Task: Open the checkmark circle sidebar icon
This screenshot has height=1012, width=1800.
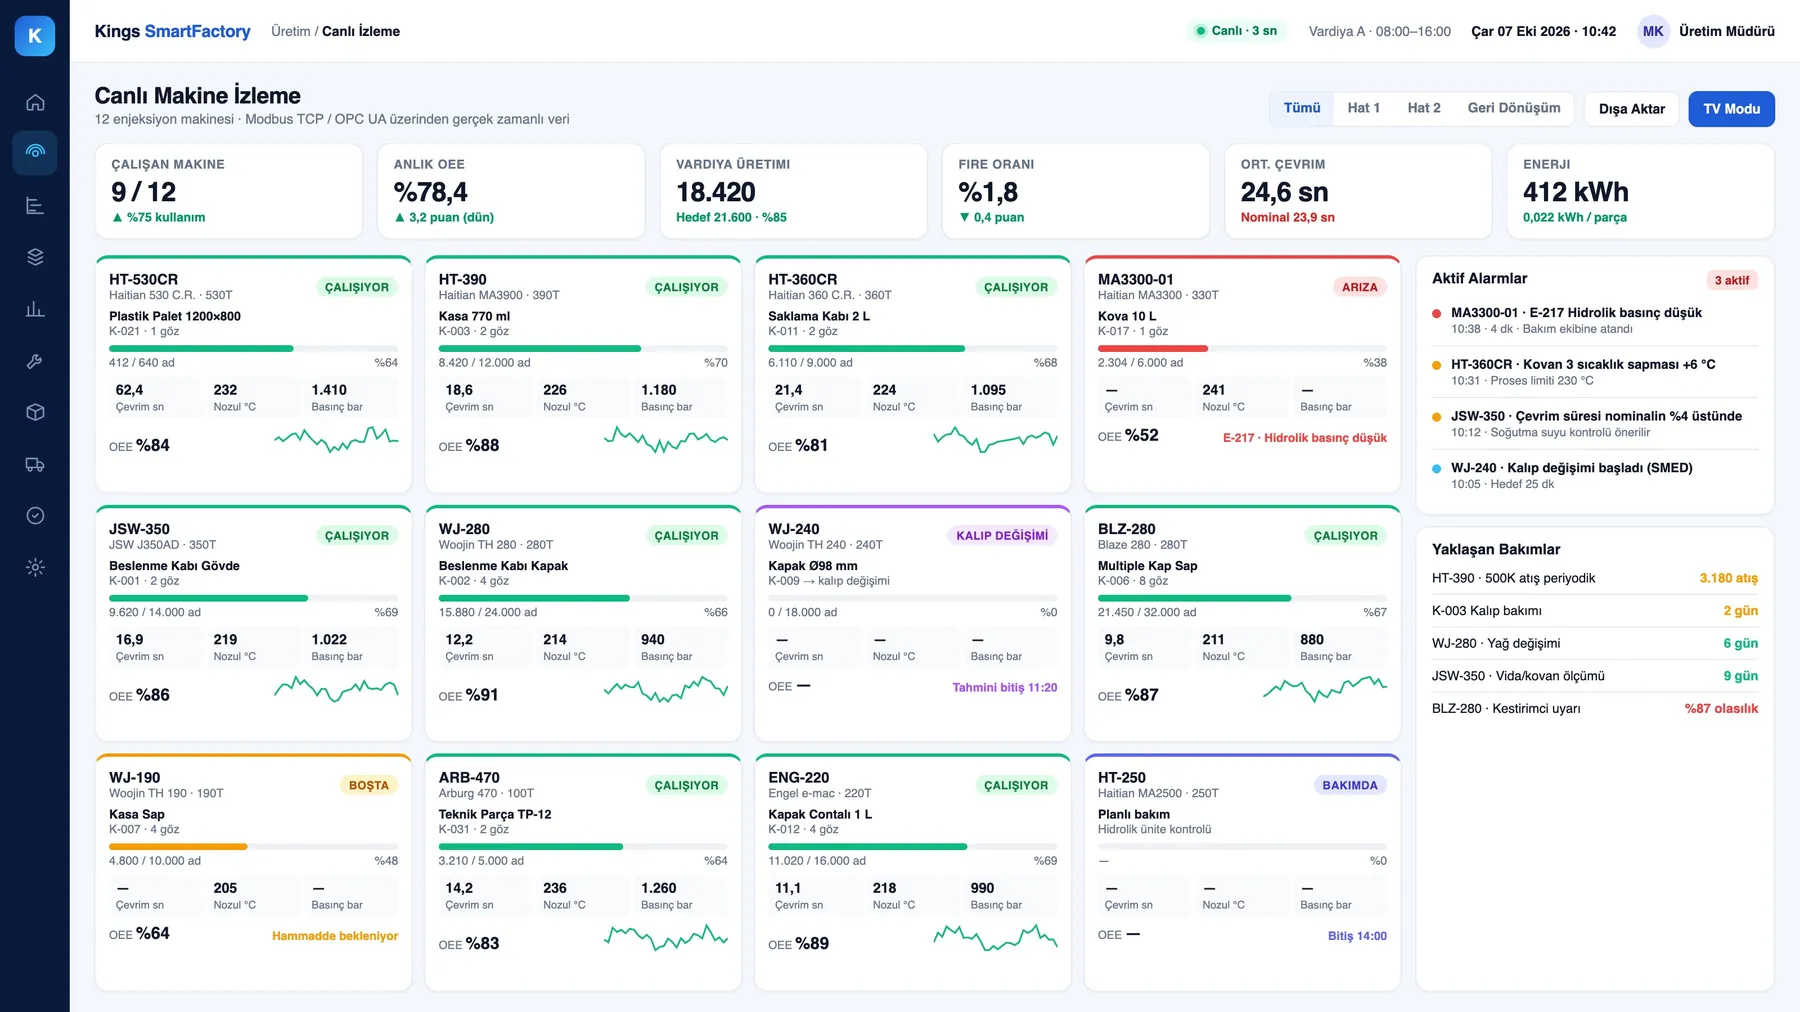Action: [35, 516]
